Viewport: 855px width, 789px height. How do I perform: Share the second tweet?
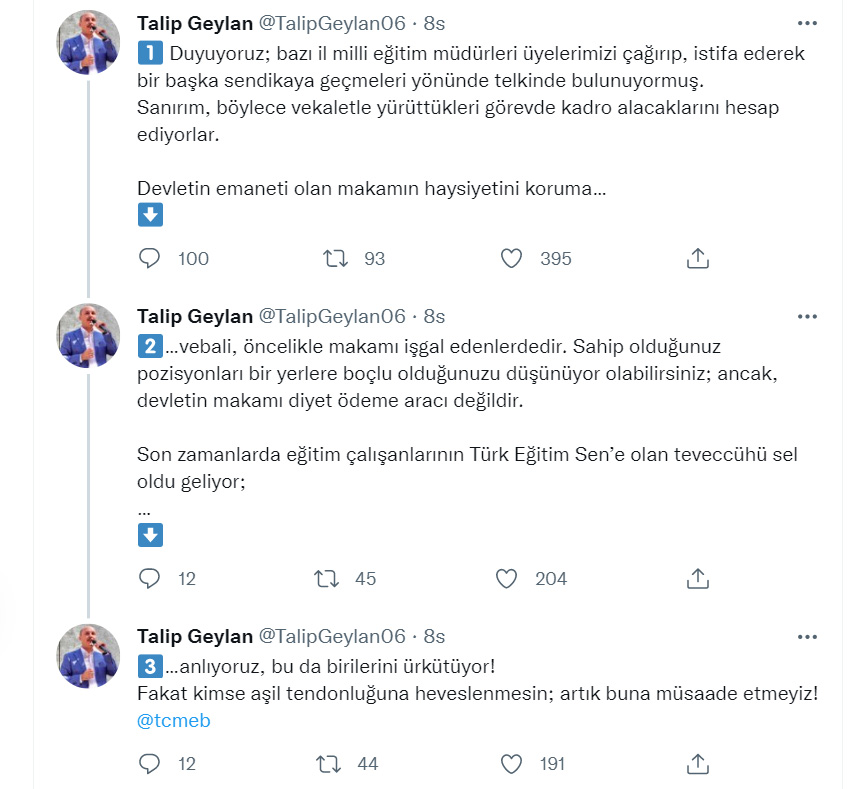pos(698,578)
